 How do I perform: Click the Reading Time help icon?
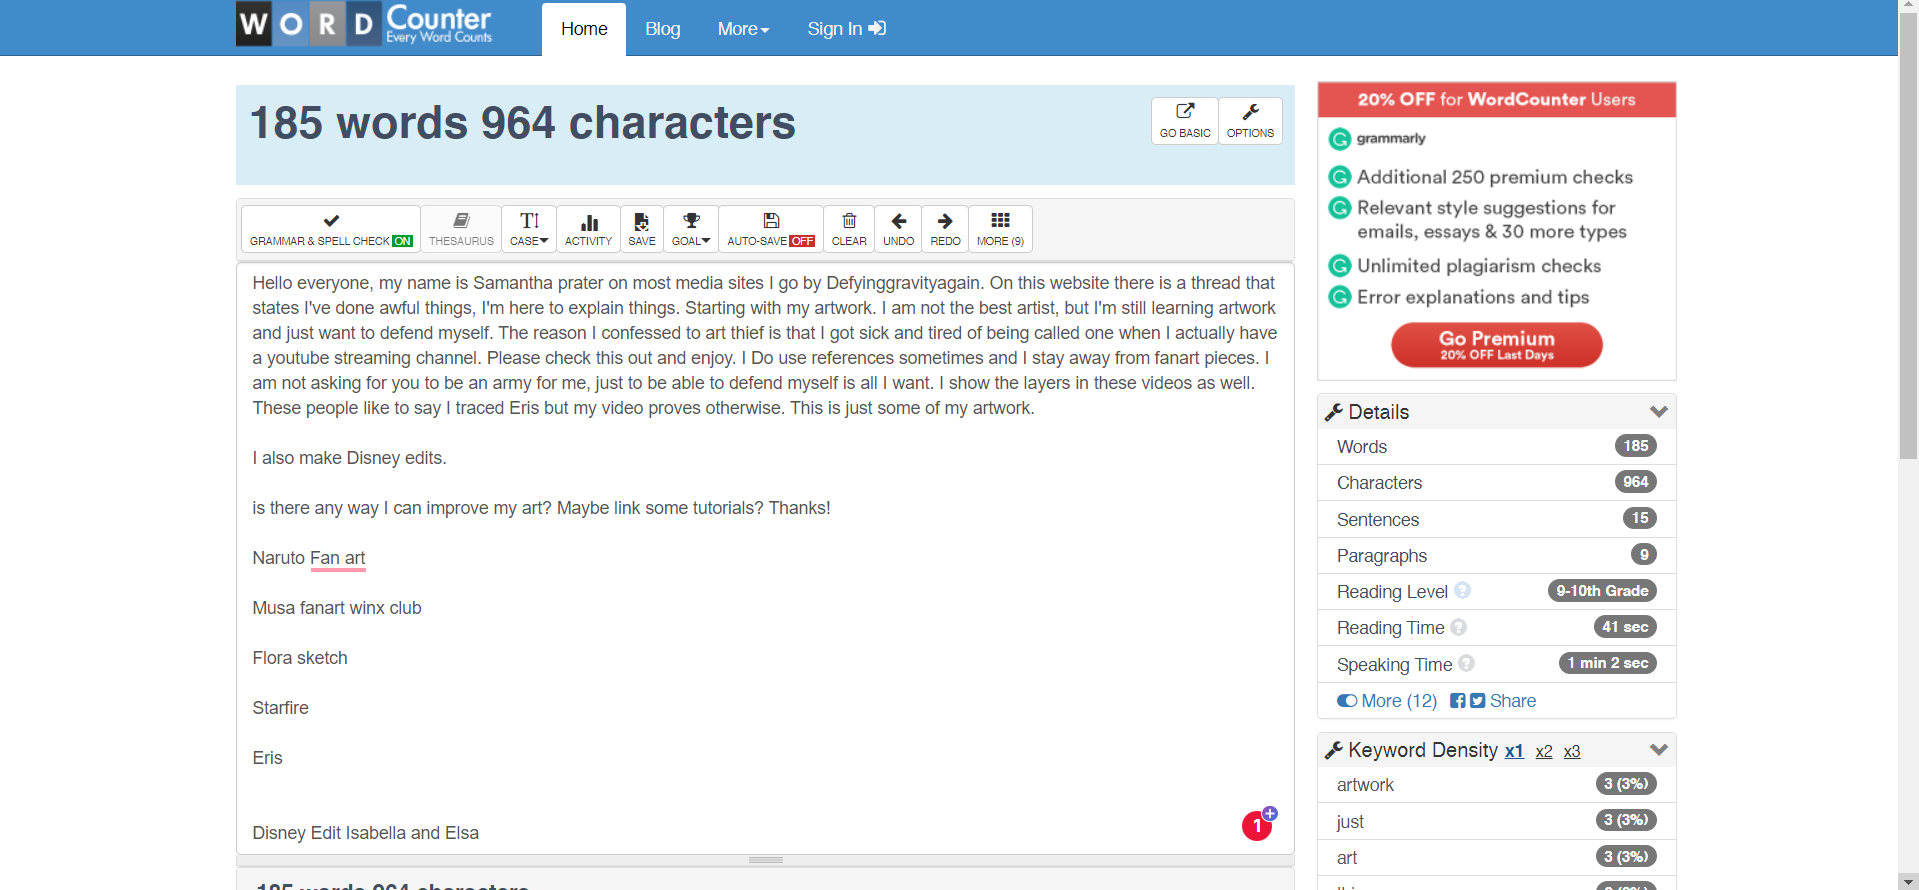tap(1458, 627)
